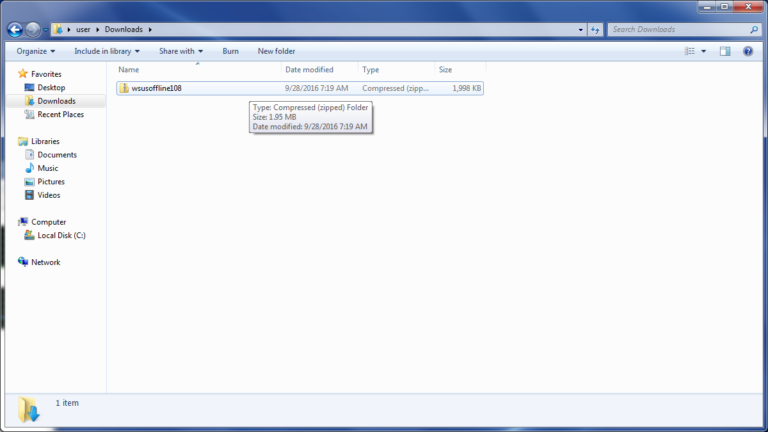Screen dimensions: 768x432
Task: Click the Computer monitor icon
Action: pos(23,222)
